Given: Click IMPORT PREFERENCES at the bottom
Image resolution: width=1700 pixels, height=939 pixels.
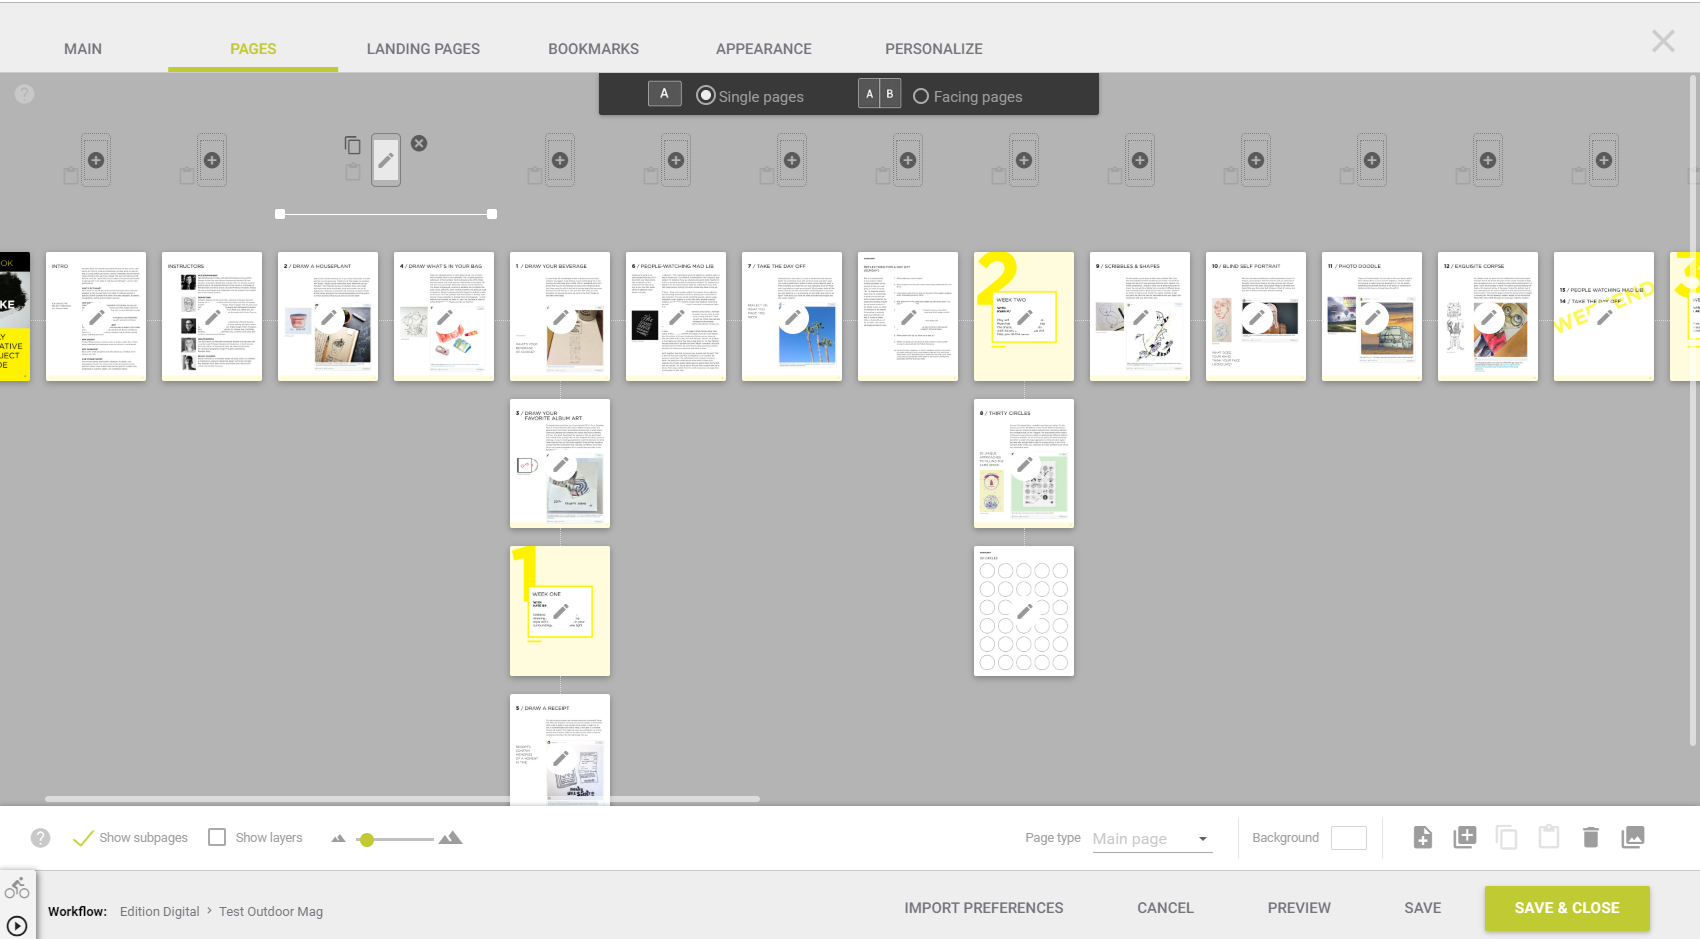Looking at the screenshot, I should (x=983, y=908).
